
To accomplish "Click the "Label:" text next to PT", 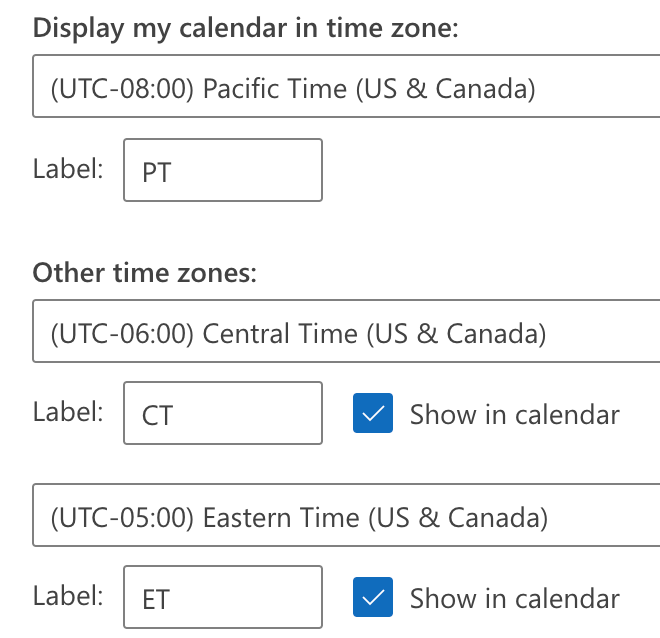I will point(68,169).
